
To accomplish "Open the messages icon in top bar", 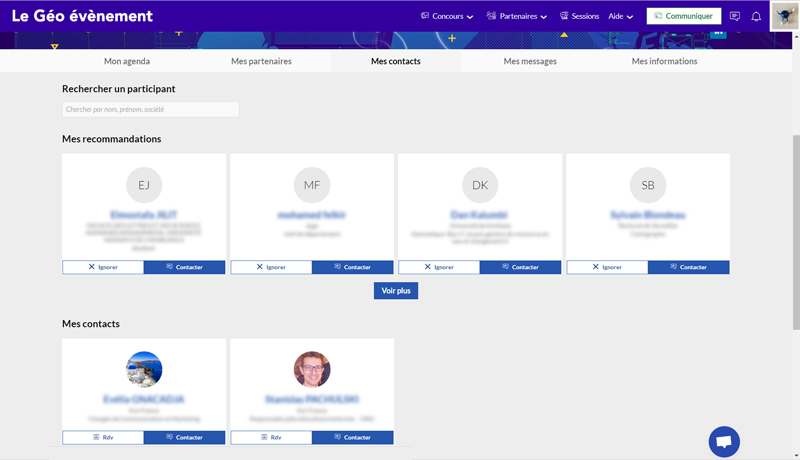I will click(x=735, y=16).
